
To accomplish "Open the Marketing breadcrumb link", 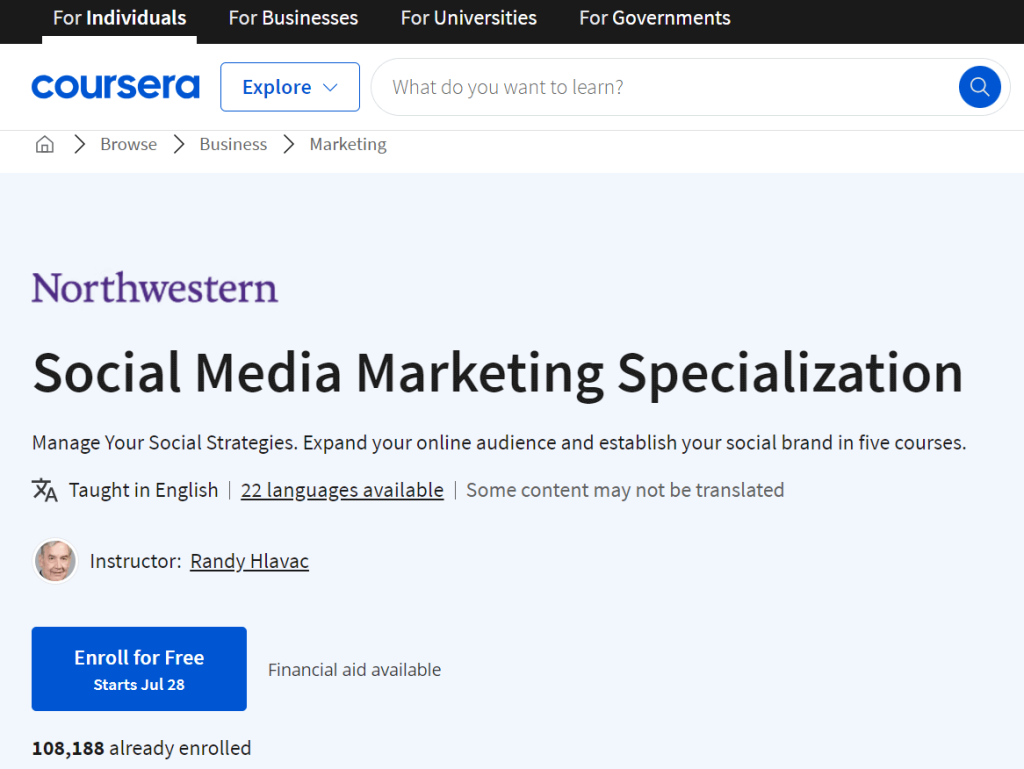I will pyautogui.click(x=348, y=145).
